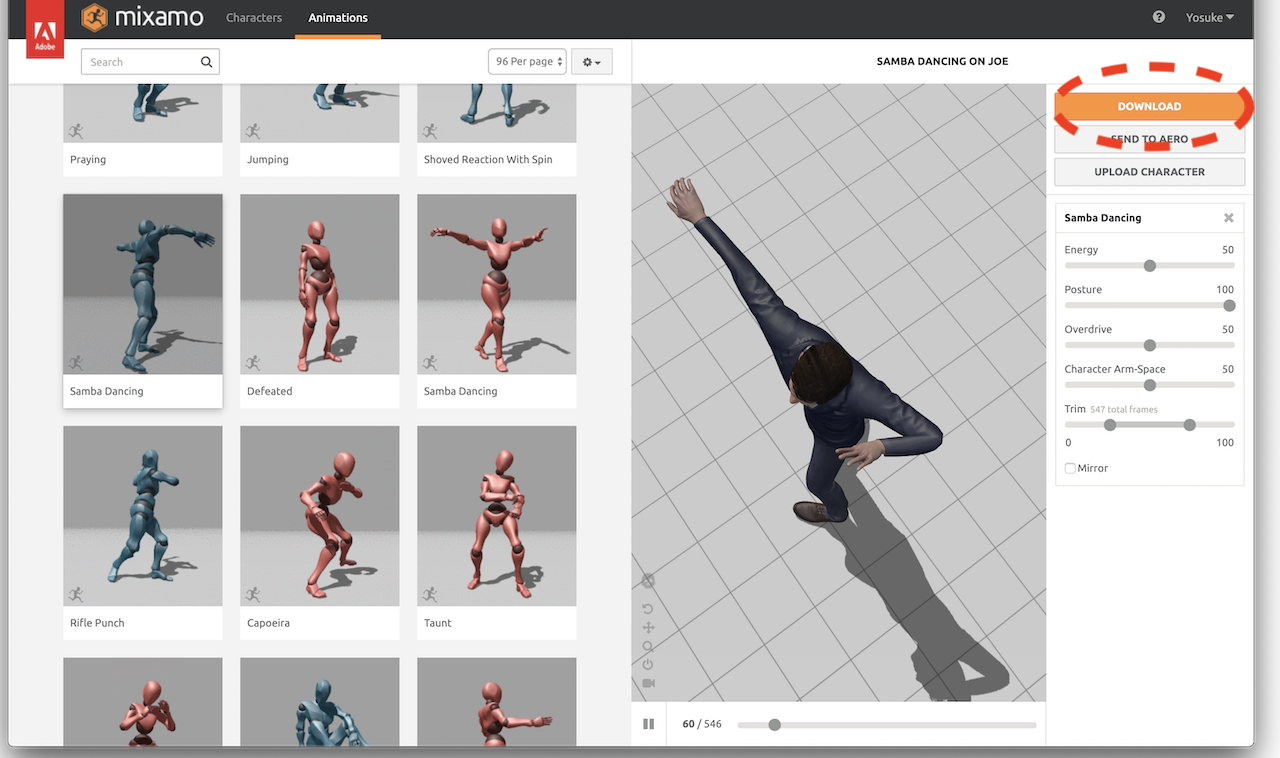Click running-man icon on Shoved Reaction thumbnail
Image resolution: width=1280 pixels, height=758 pixels.
click(430, 131)
